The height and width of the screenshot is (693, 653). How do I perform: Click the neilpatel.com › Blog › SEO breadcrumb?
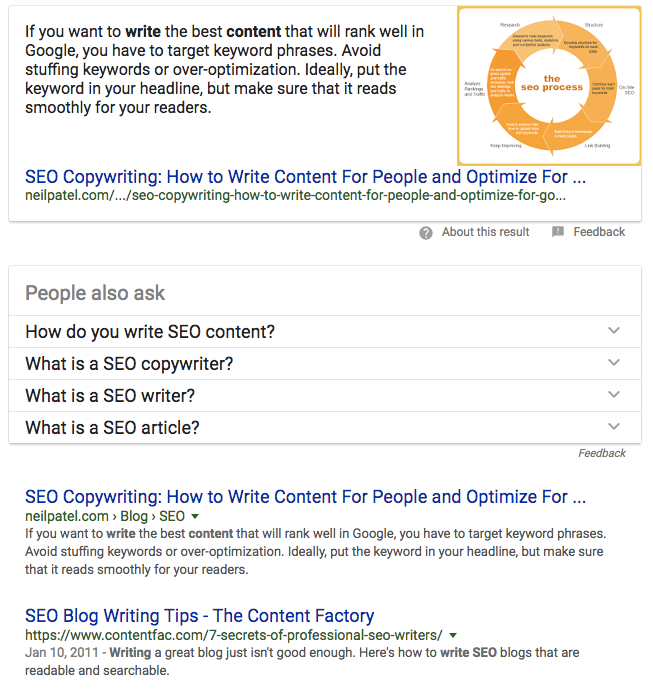click(105, 517)
